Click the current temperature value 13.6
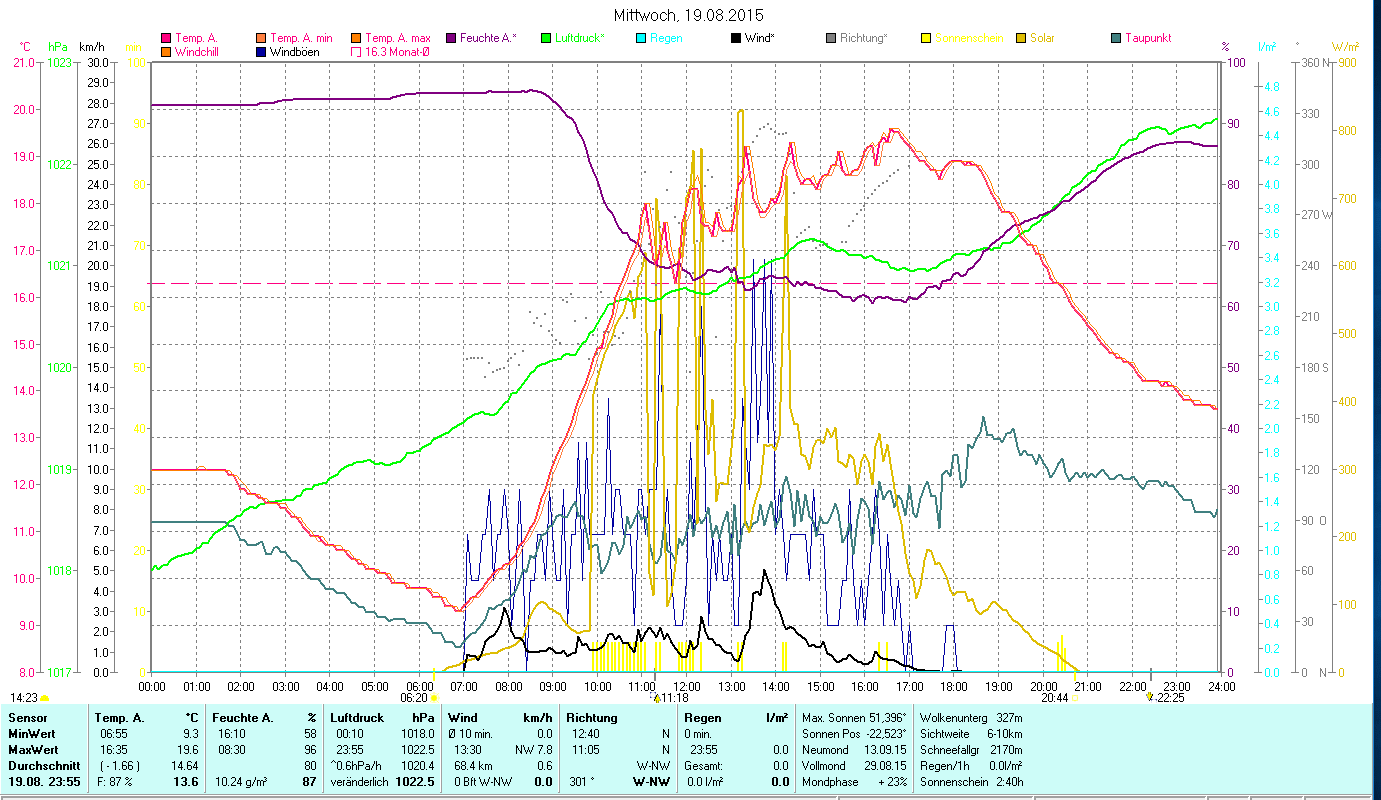This screenshot has height=800, width=1381. coord(186,782)
